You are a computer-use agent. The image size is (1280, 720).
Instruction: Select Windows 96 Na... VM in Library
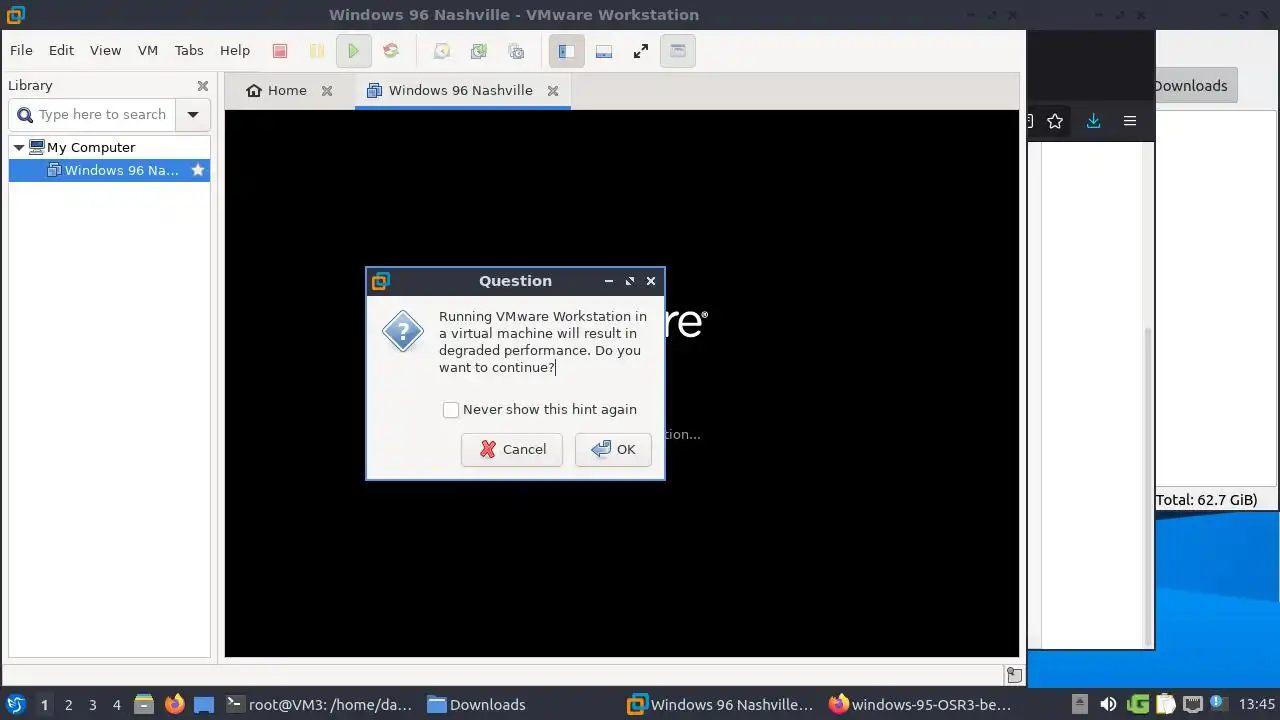click(x=121, y=170)
